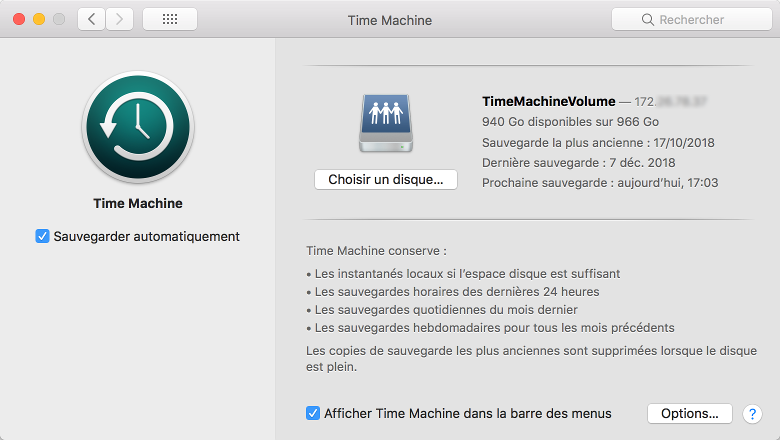
Task: Toggle Sauvegarder automatiquement checkbox
Action: click(x=42, y=236)
